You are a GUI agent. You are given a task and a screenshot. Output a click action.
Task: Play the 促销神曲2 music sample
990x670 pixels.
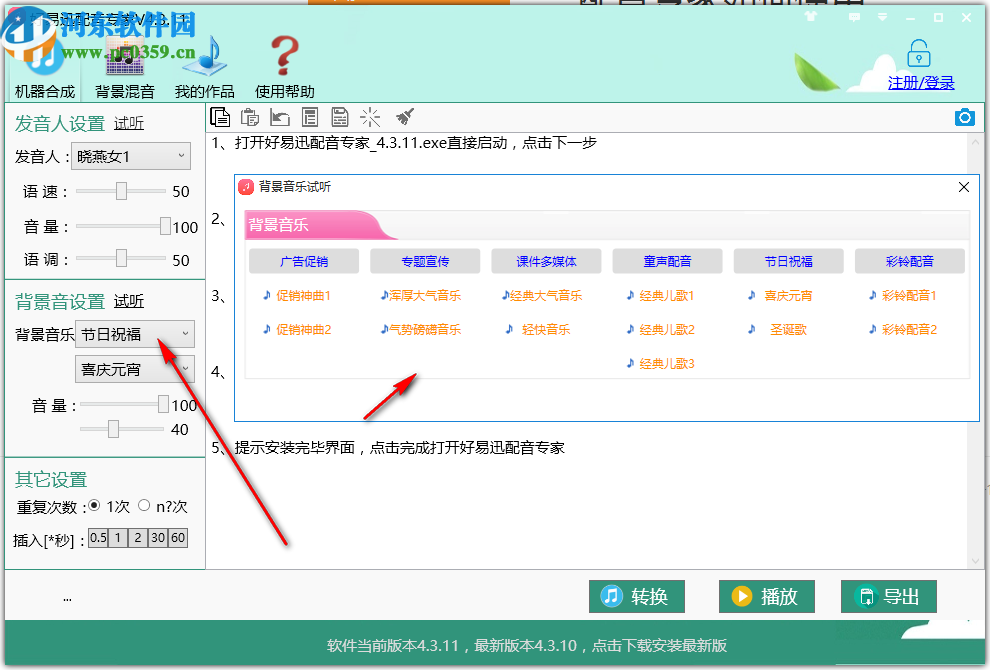[x=297, y=330]
